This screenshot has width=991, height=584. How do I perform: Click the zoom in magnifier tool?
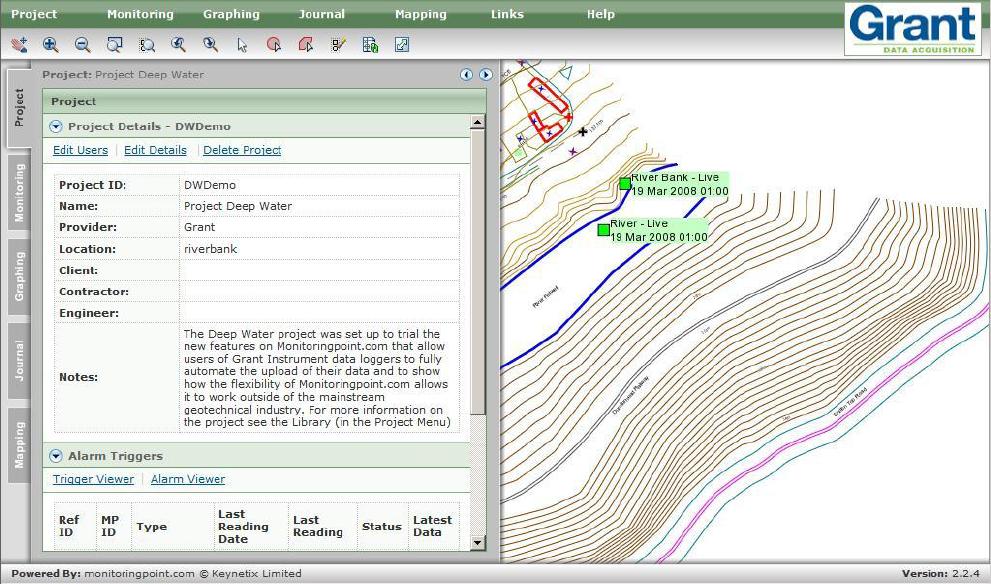[x=50, y=44]
